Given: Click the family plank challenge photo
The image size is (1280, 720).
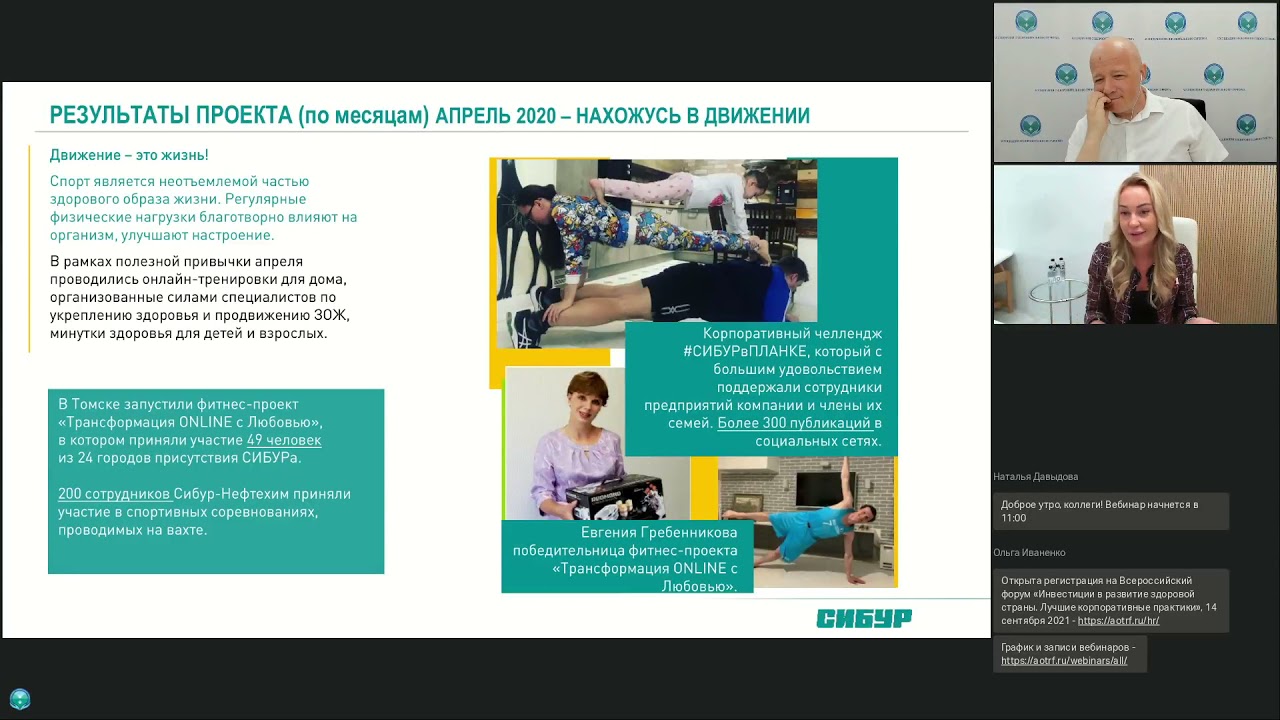Looking at the screenshot, I should [x=658, y=253].
